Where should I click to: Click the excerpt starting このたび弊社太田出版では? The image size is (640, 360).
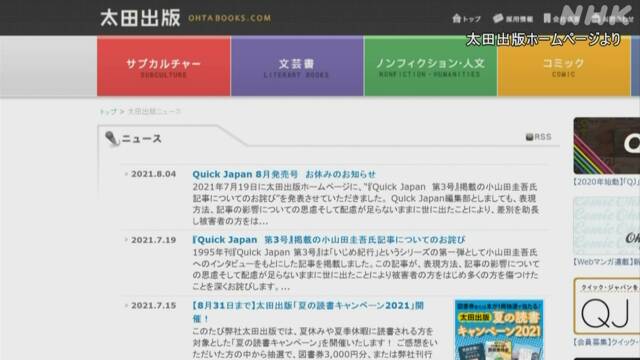(315, 343)
